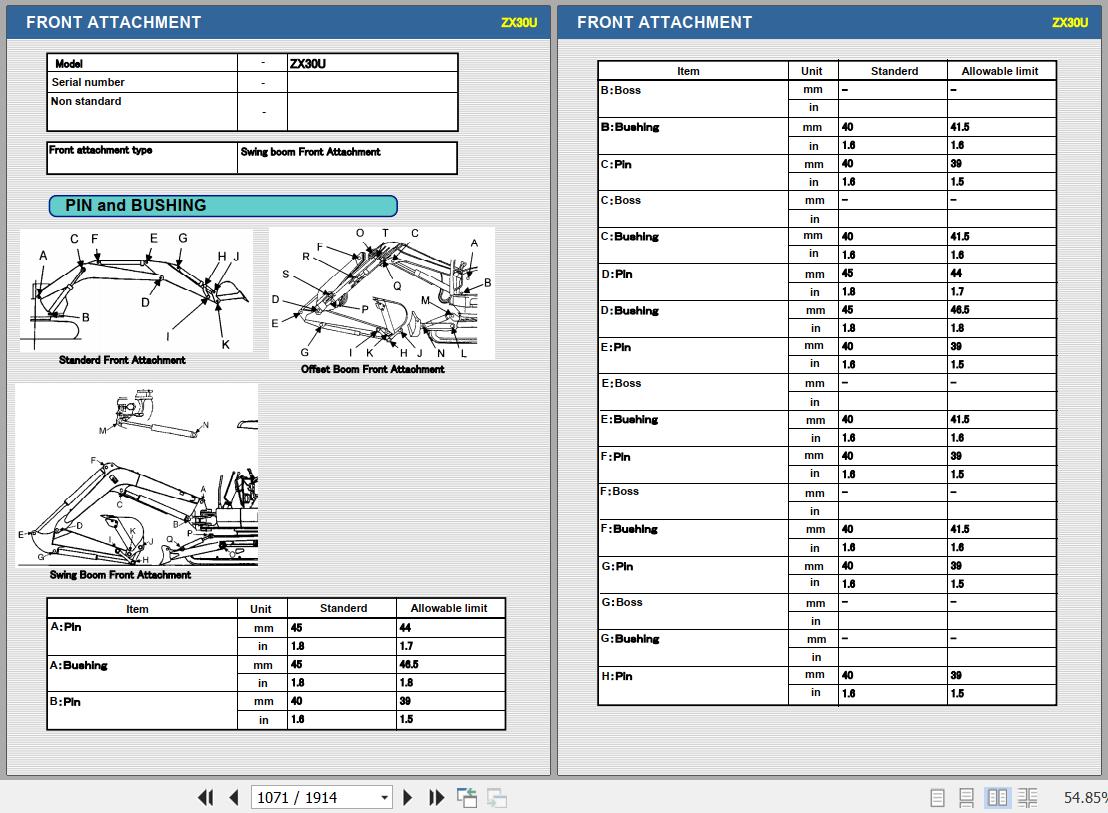
Task: Click the D:Pin allowable limit 44 value
Action: (x=956, y=273)
